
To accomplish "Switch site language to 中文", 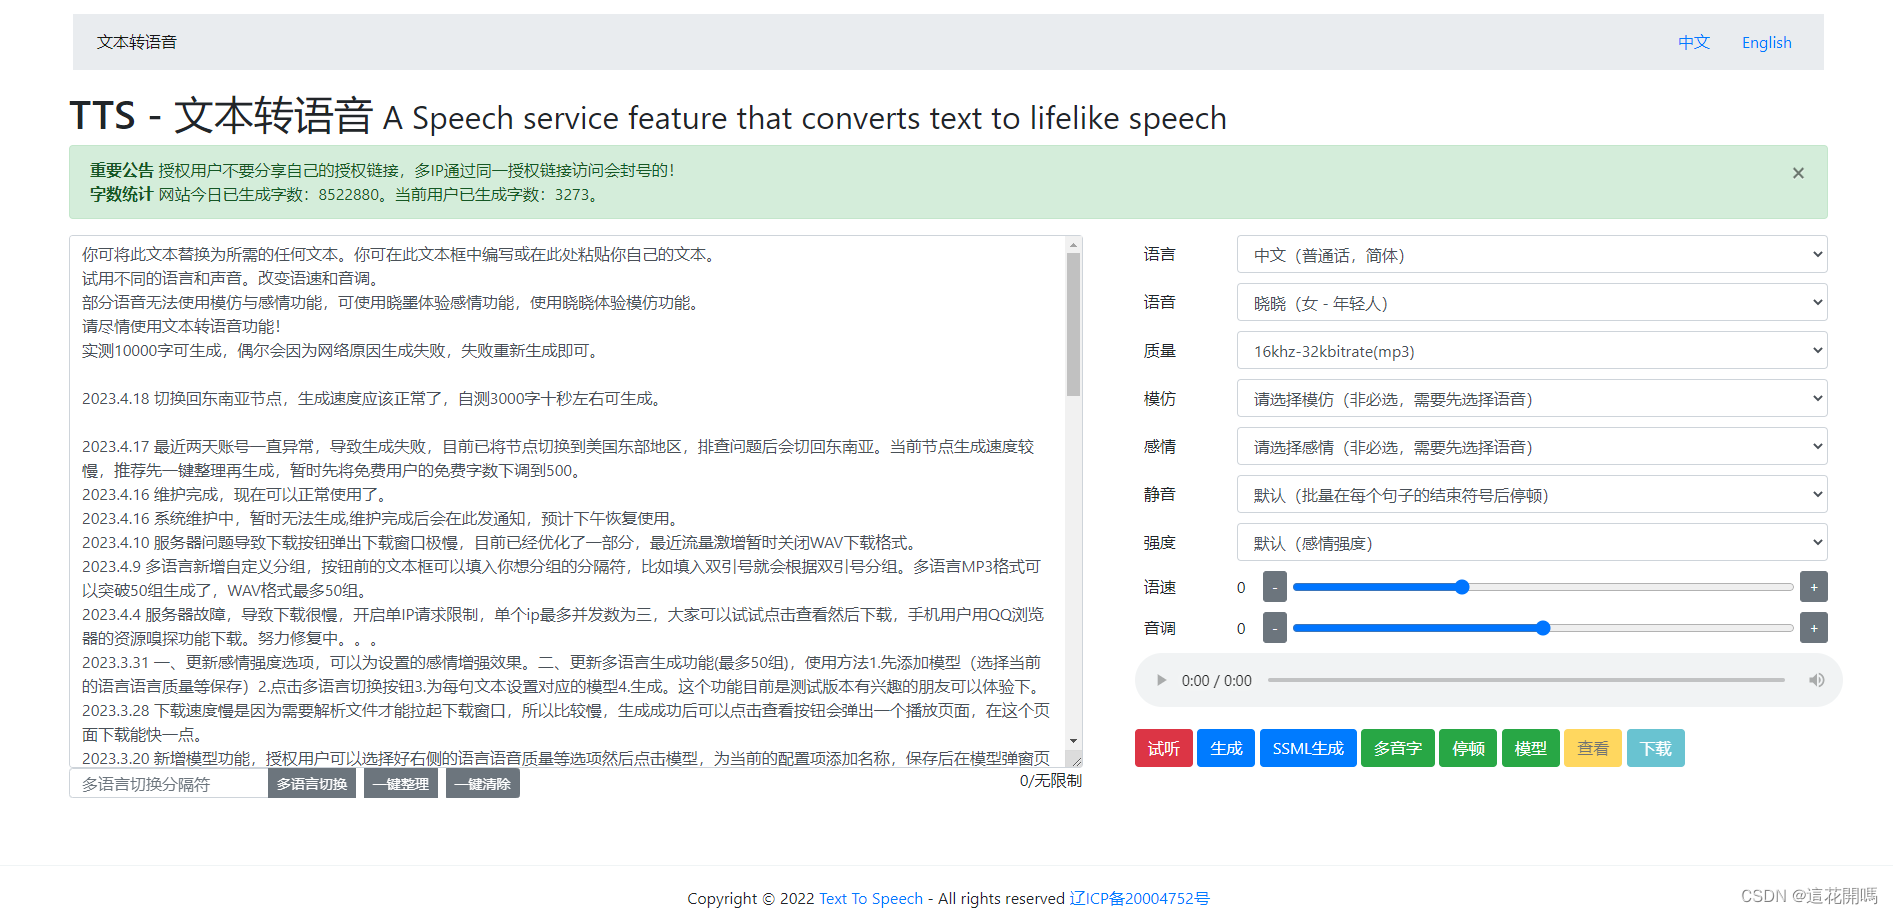I will (x=1694, y=42).
